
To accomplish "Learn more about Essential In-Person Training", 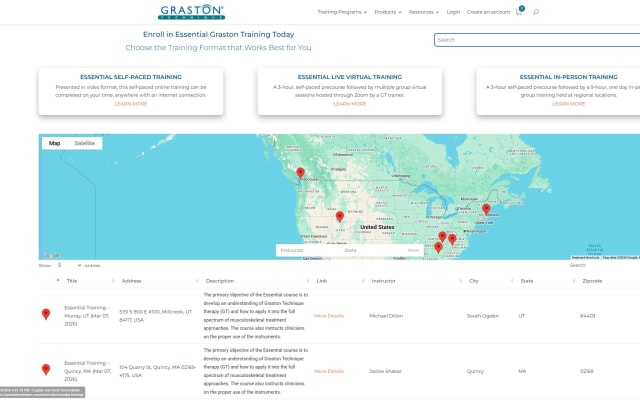I will [x=569, y=104].
